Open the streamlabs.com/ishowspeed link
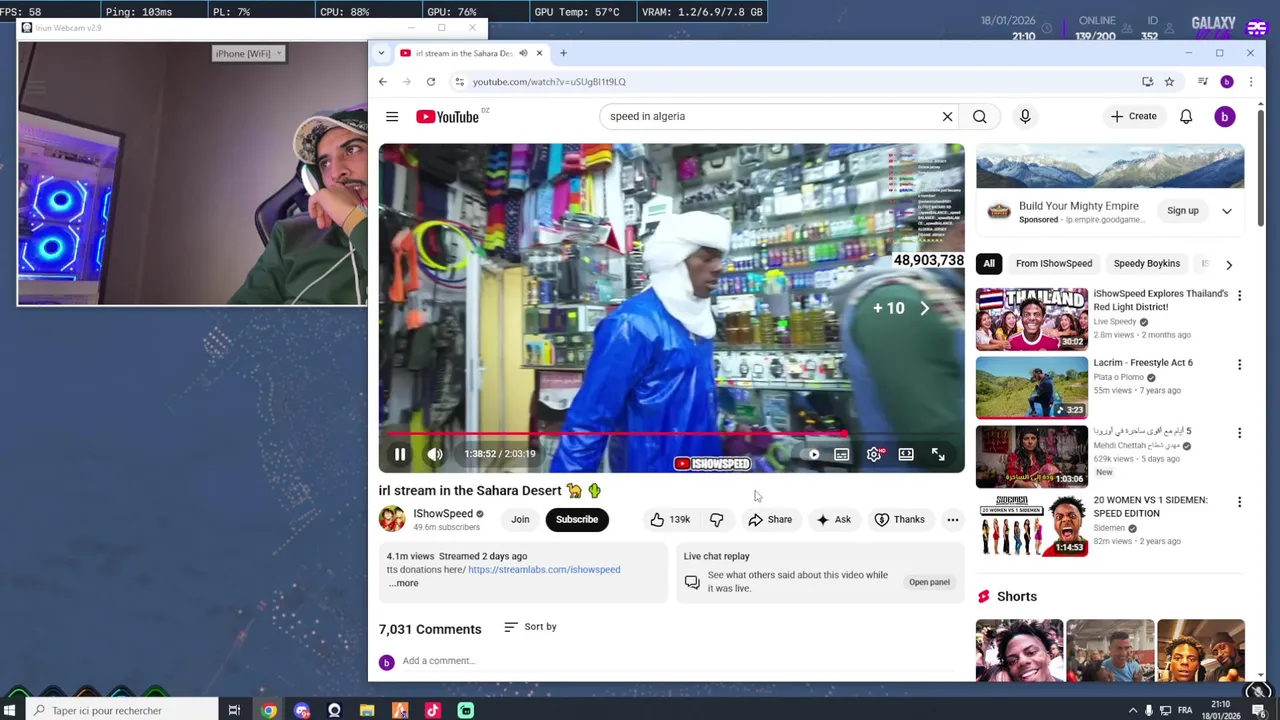The width and height of the screenshot is (1280, 720). pyautogui.click(x=544, y=570)
